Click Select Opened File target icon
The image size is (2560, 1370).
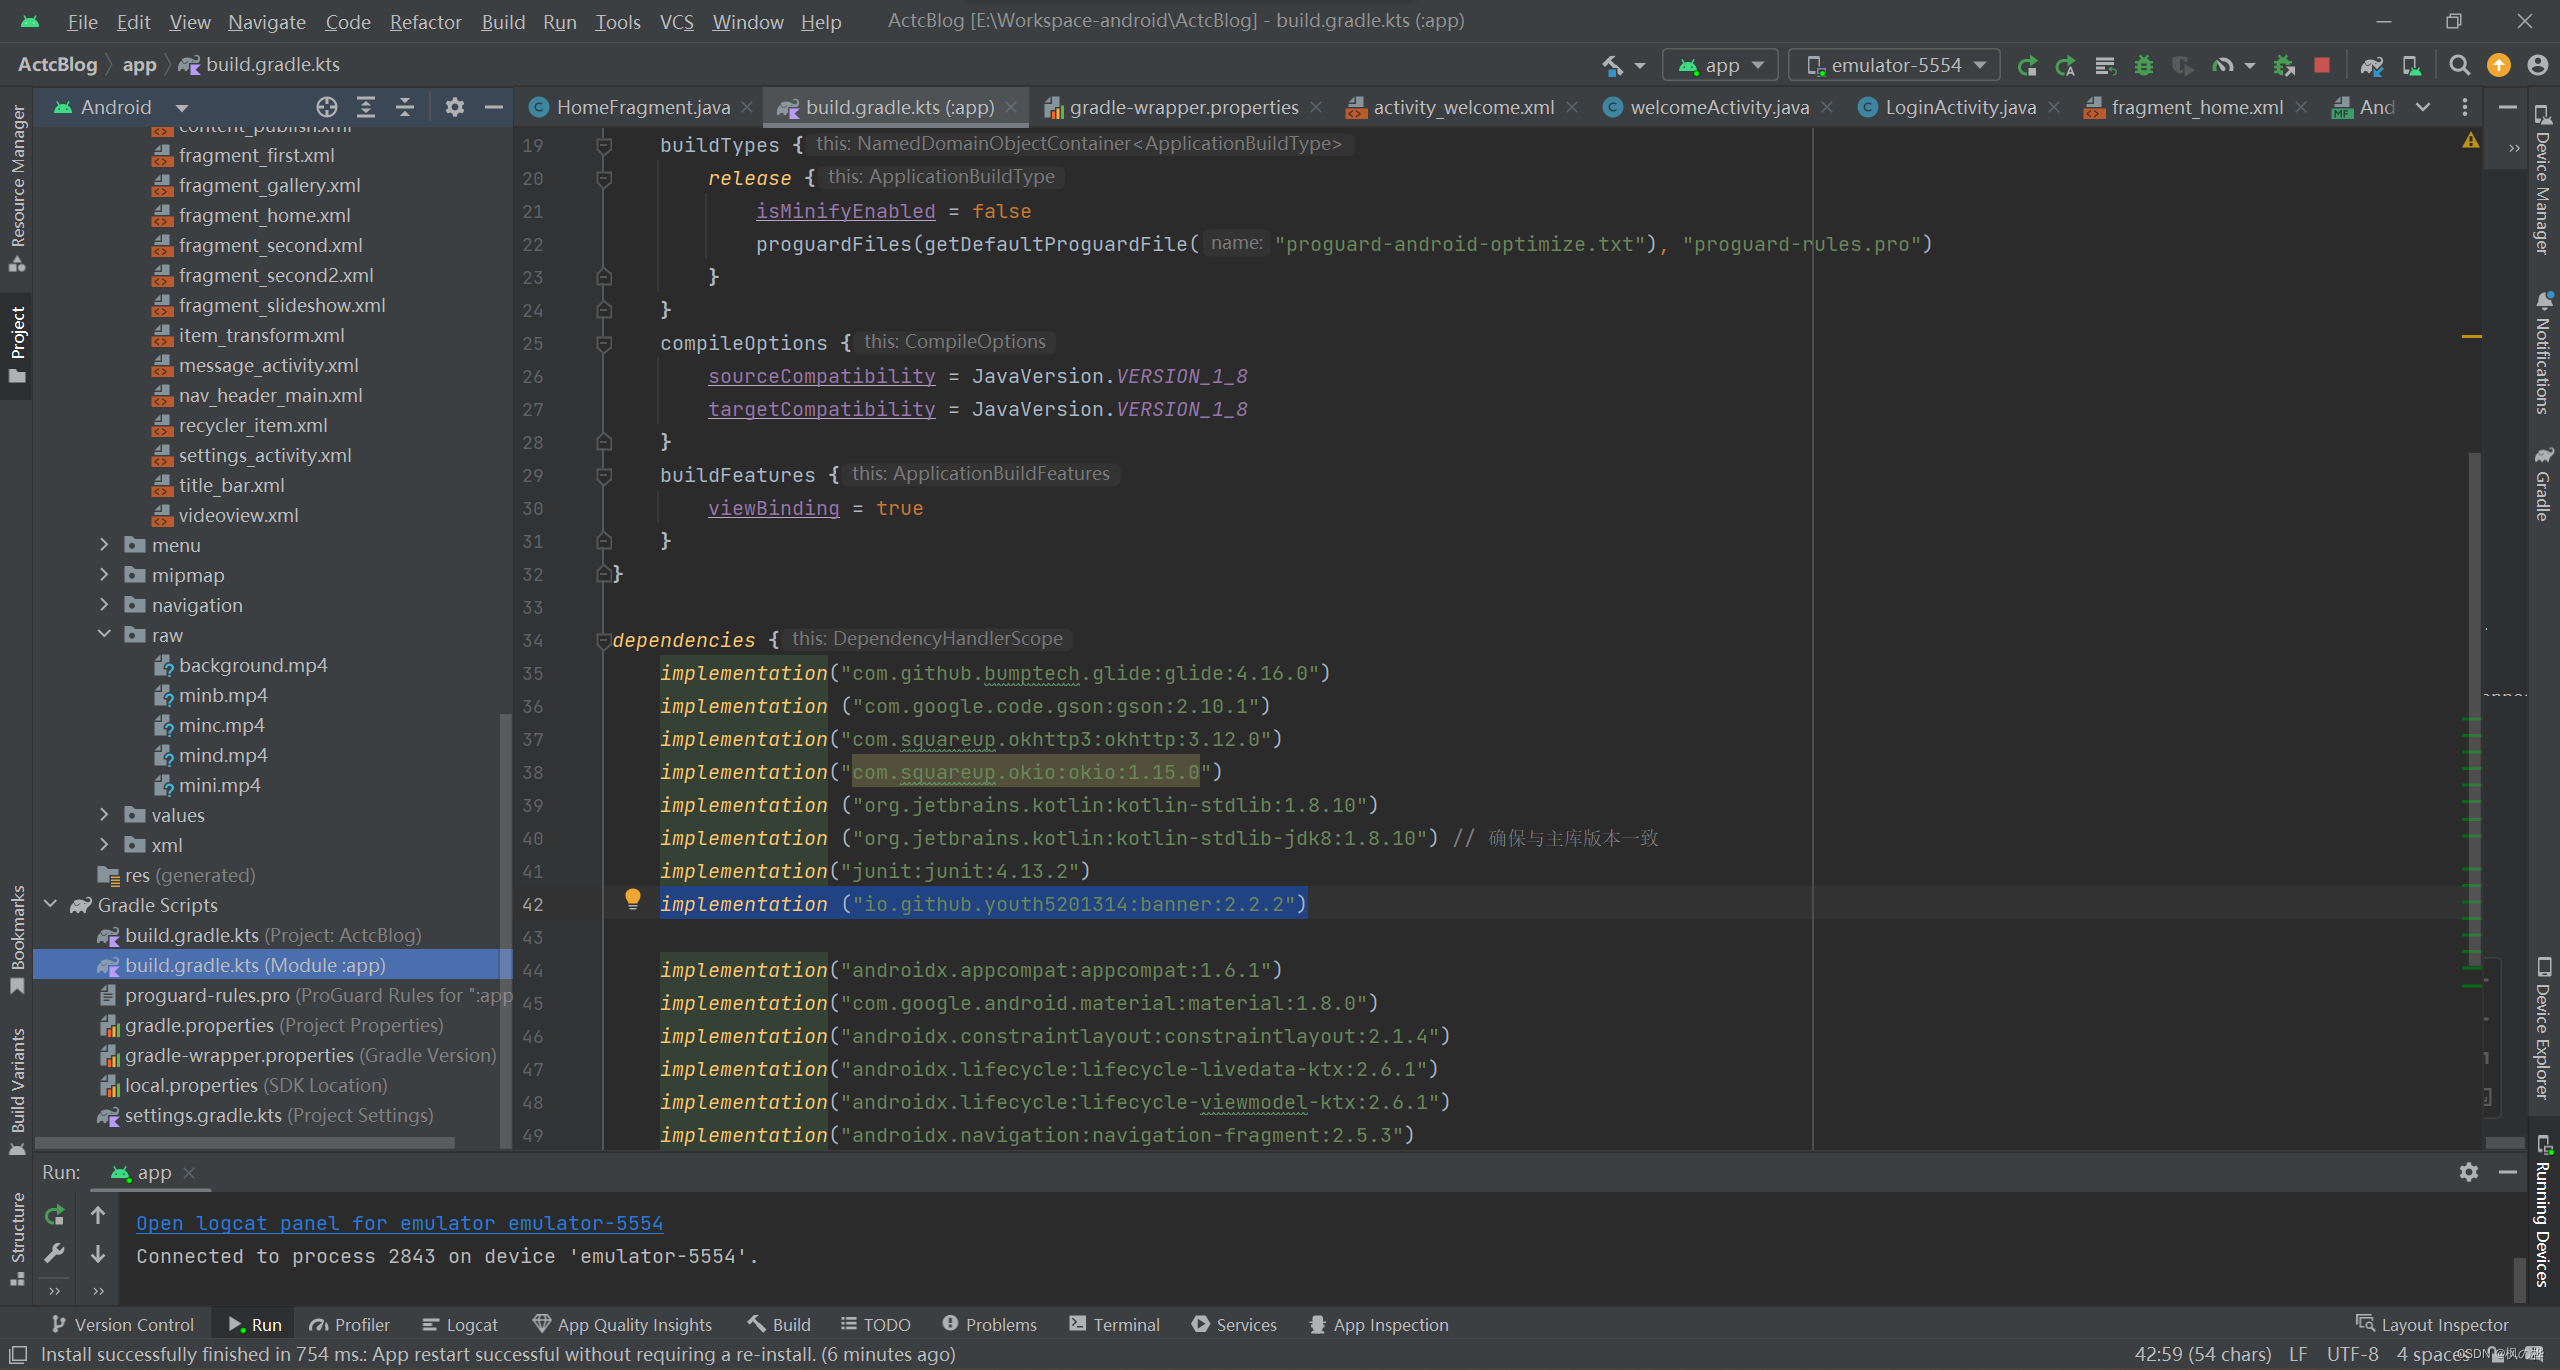click(327, 107)
